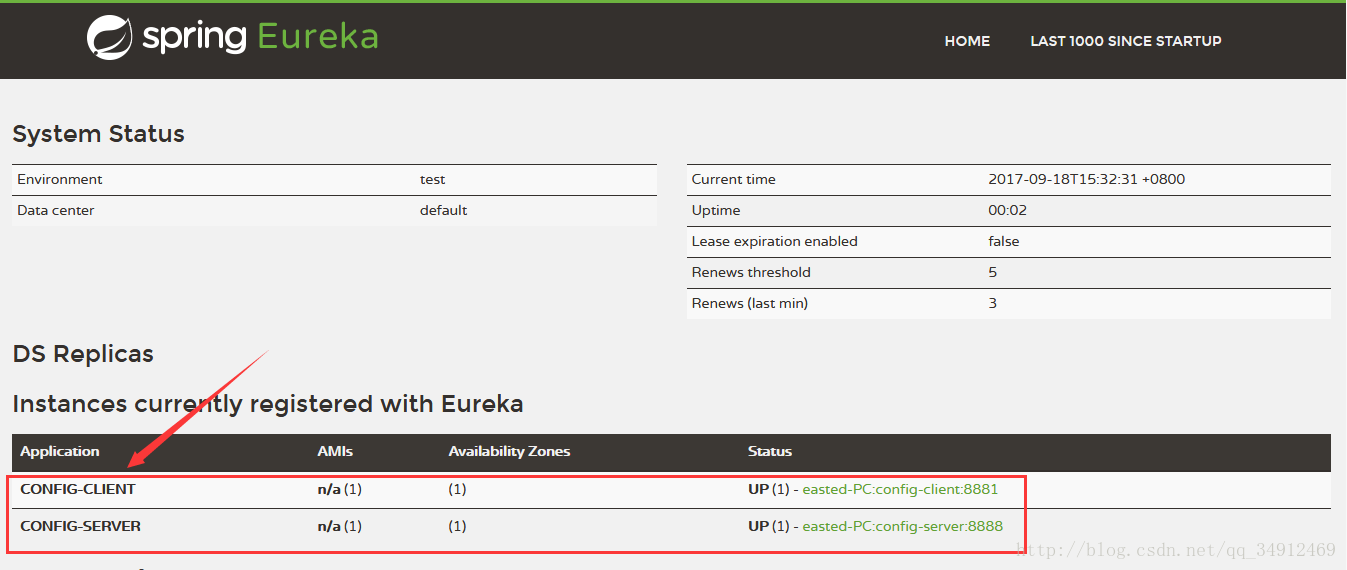Select the Renews threshold label
Screen dimensions: 1347x570
click(x=751, y=272)
